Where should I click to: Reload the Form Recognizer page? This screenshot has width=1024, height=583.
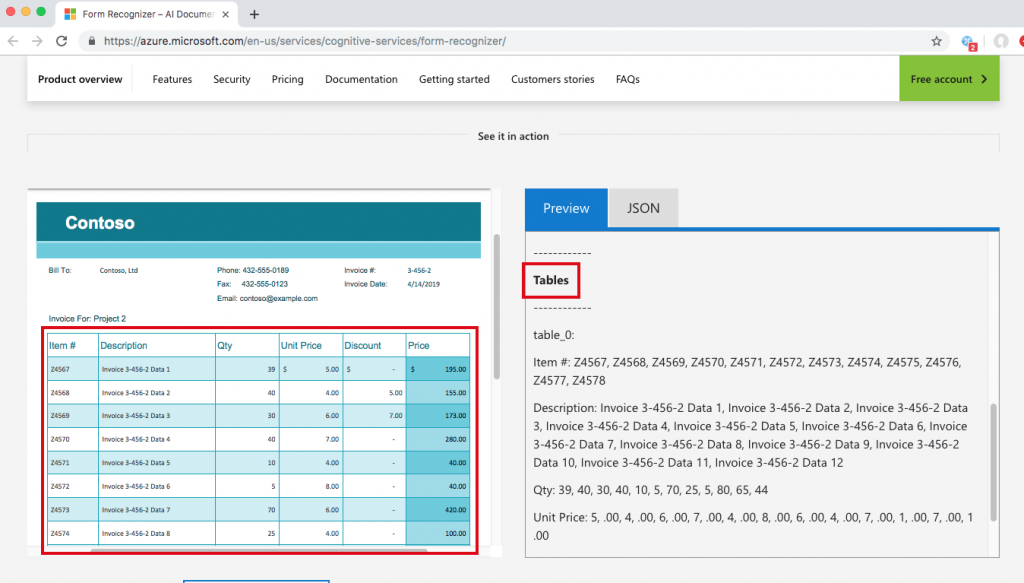click(61, 41)
